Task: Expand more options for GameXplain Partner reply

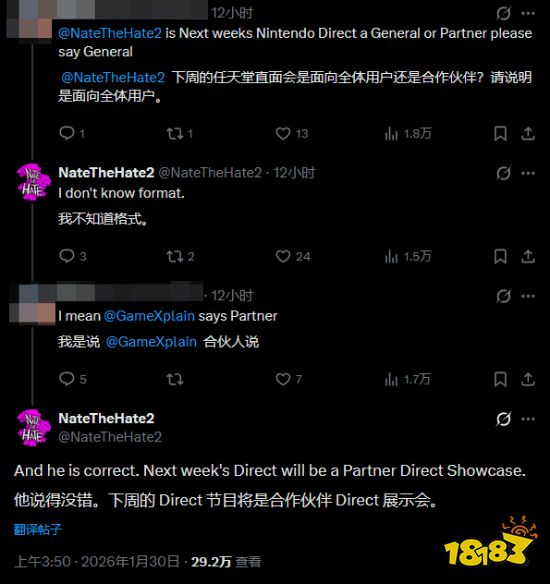Action: tap(528, 296)
